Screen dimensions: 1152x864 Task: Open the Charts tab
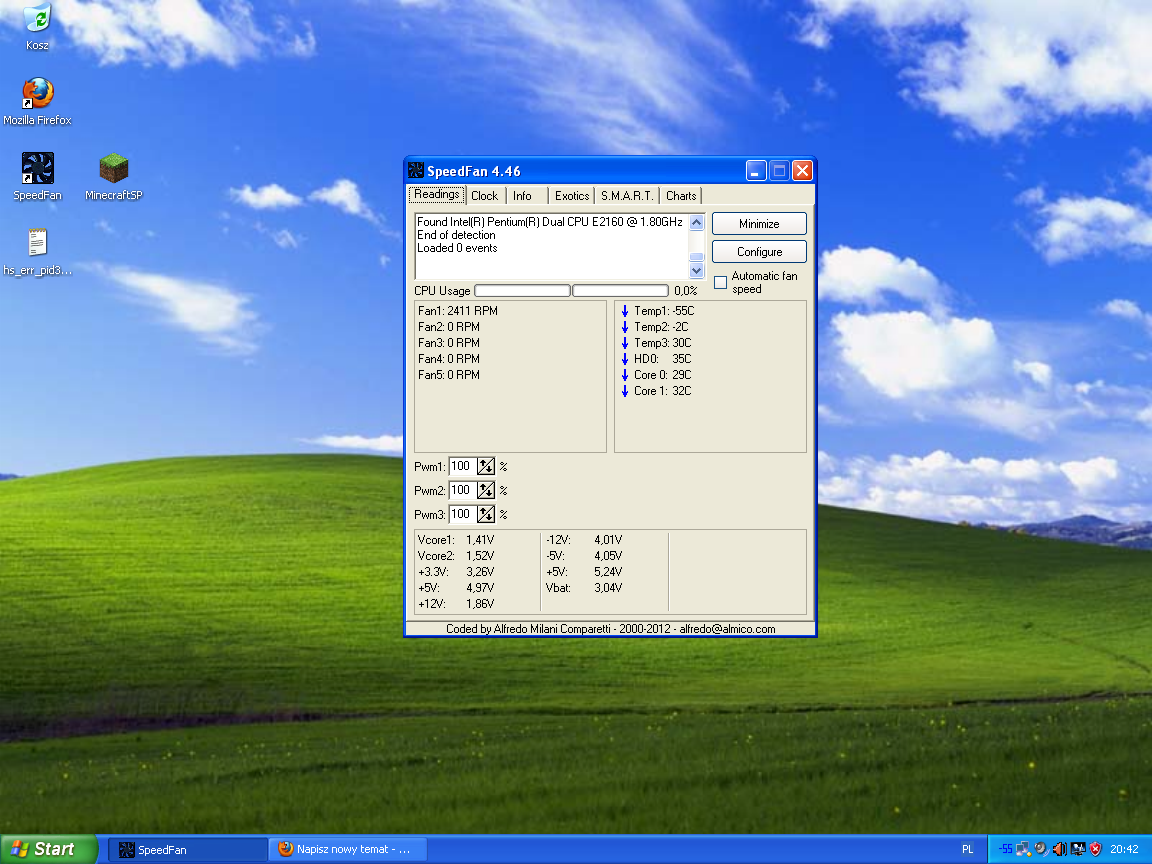pos(681,196)
